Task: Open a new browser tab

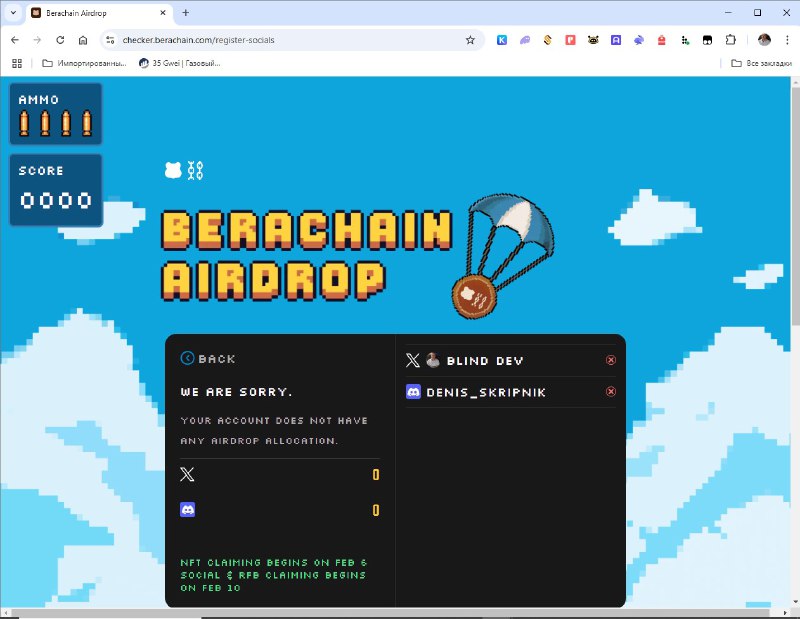Action: 186,13
